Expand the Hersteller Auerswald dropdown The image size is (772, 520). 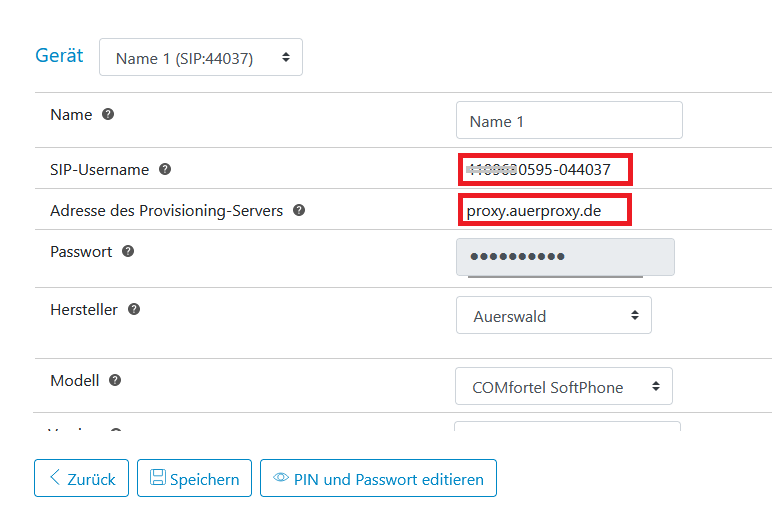(554, 315)
